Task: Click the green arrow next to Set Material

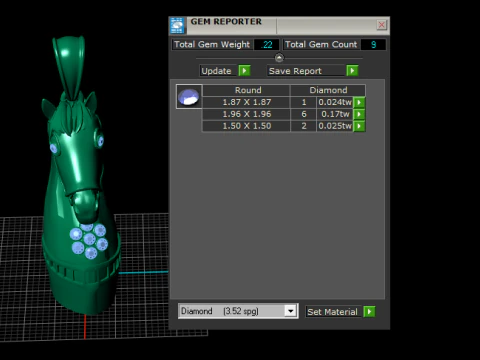Action: 369,312
